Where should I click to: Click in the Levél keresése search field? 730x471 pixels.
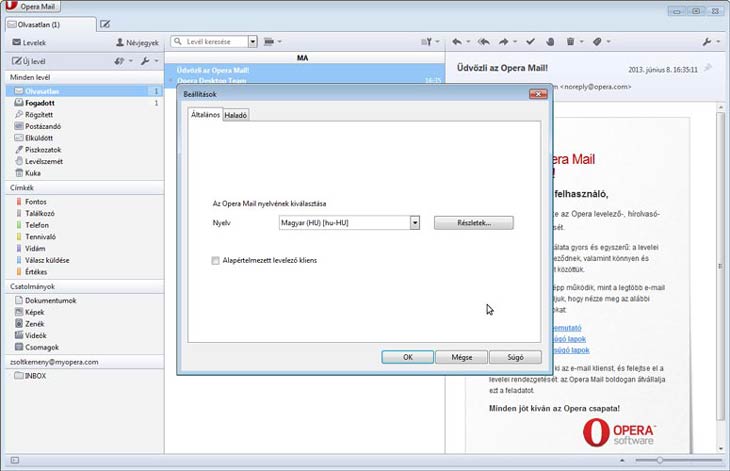(213, 42)
